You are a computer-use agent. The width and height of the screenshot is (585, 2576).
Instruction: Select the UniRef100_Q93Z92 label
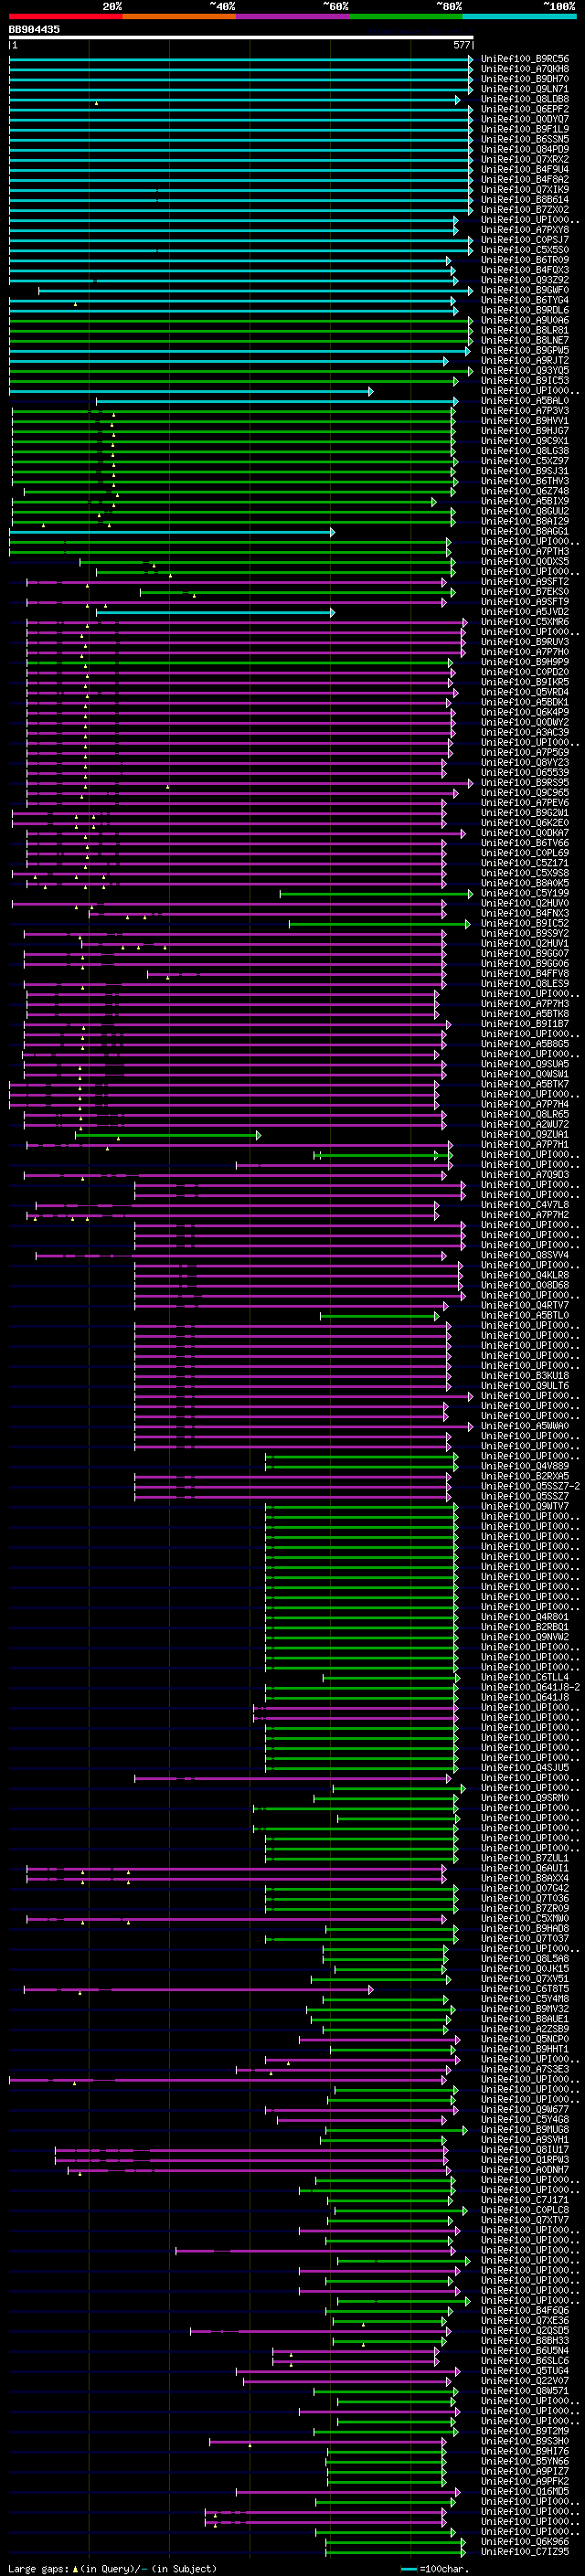coord(525,280)
